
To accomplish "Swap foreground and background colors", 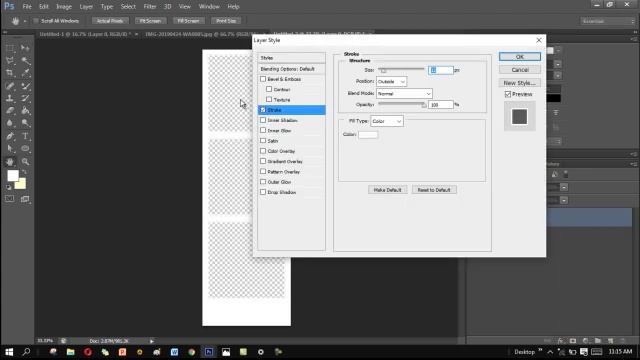I will [x=24, y=172].
